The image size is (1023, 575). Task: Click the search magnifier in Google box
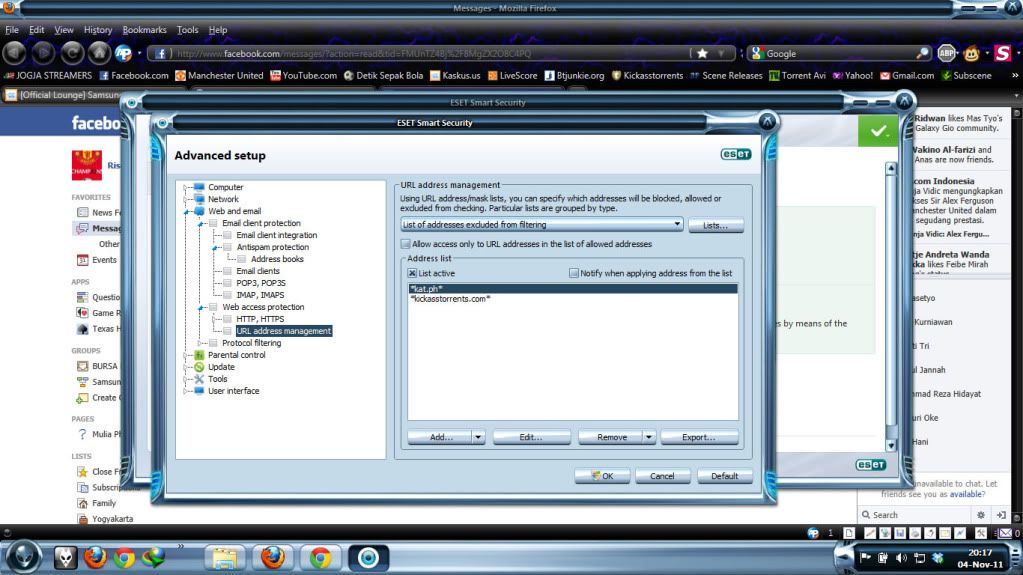point(922,54)
